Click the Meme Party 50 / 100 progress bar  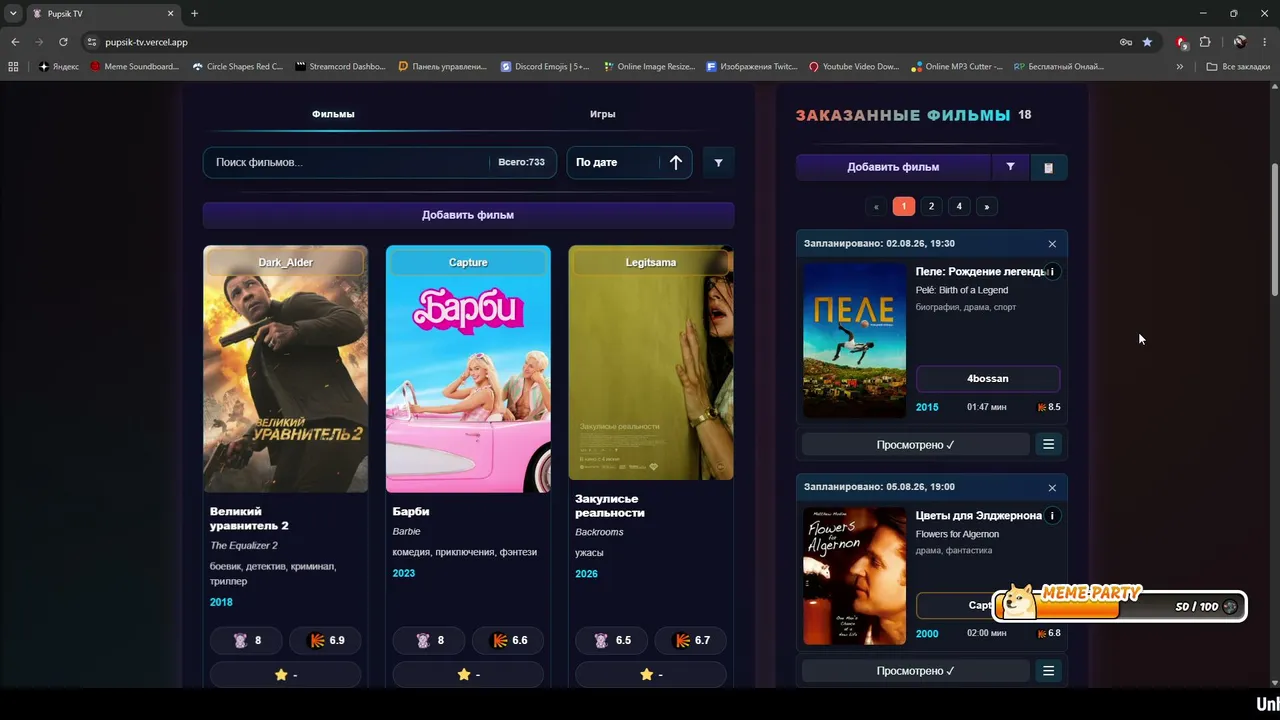pos(1120,606)
